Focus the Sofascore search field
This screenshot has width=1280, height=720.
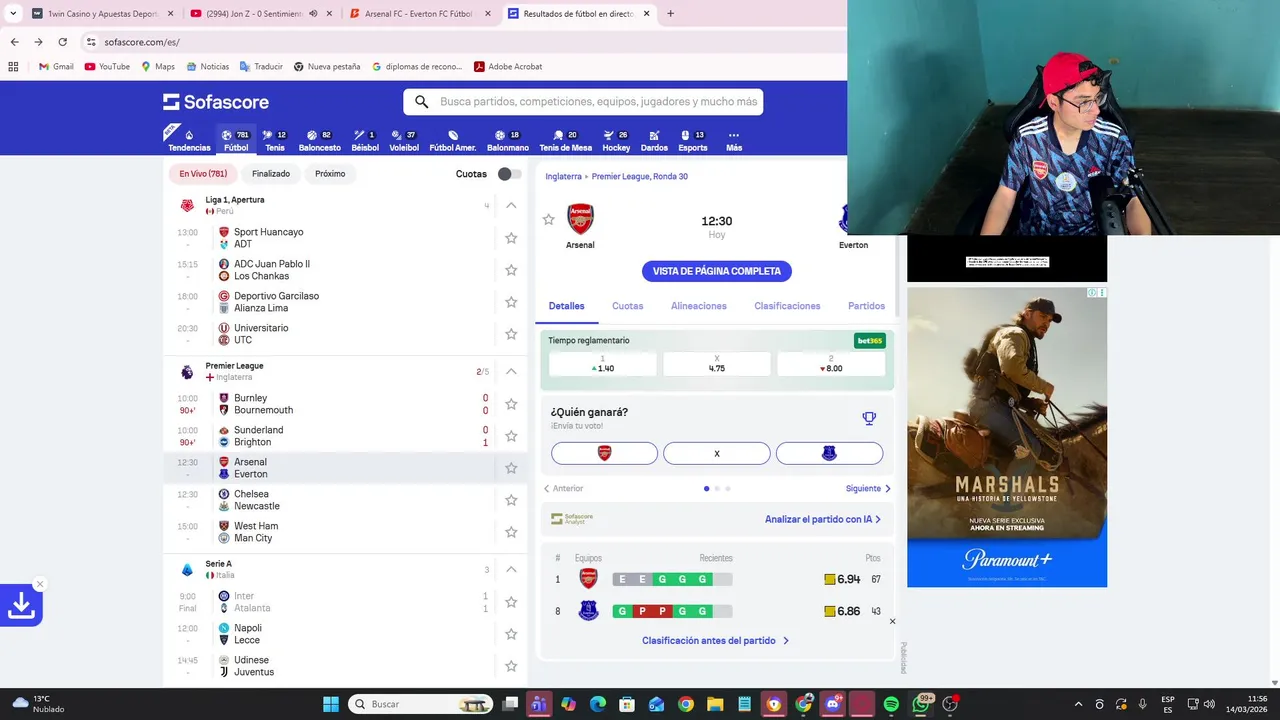click(583, 102)
